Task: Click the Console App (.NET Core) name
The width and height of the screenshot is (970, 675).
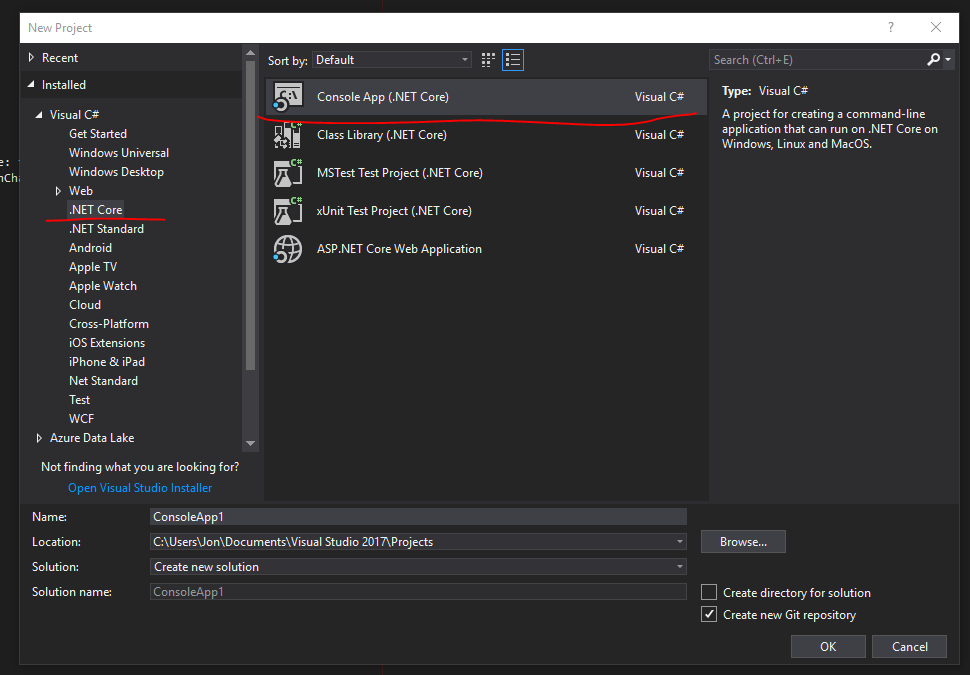Action: [x=383, y=97]
